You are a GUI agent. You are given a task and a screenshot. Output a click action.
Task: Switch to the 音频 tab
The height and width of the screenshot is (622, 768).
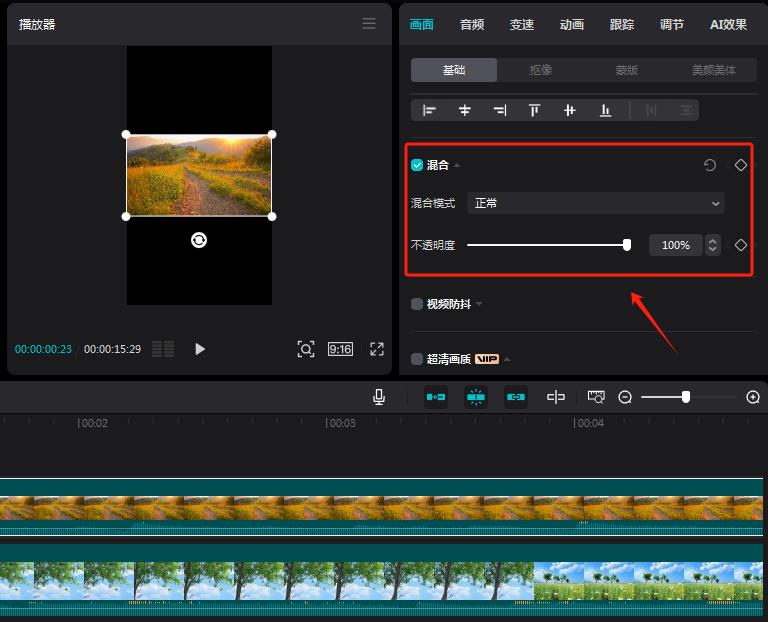coord(472,24)
